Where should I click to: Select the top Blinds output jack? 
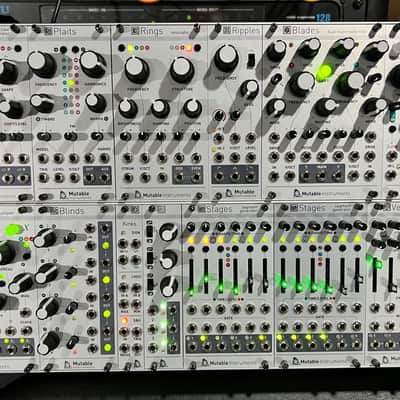coord(106,228)
